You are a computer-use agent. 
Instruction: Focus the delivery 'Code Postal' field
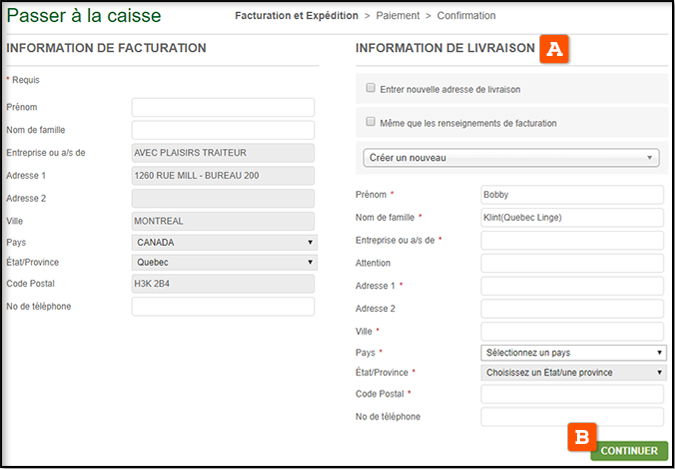[x=572, y=395]
